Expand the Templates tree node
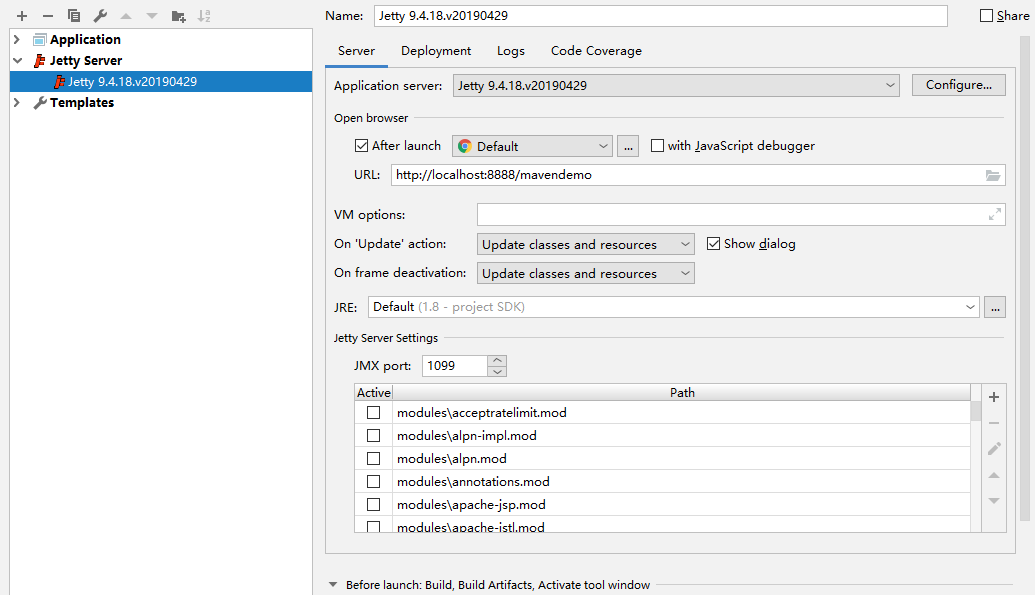 tap(17, 103)
